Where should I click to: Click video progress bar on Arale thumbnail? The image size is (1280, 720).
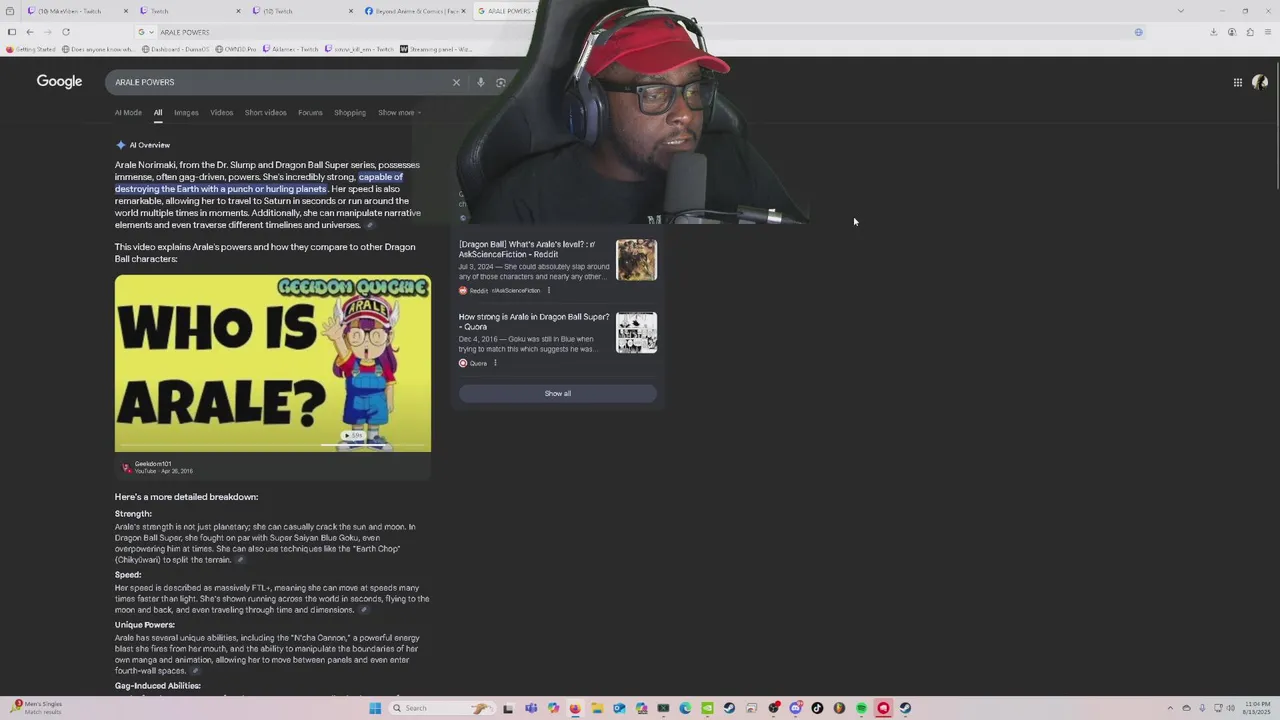pyautogui.click(x=273, y=446)
